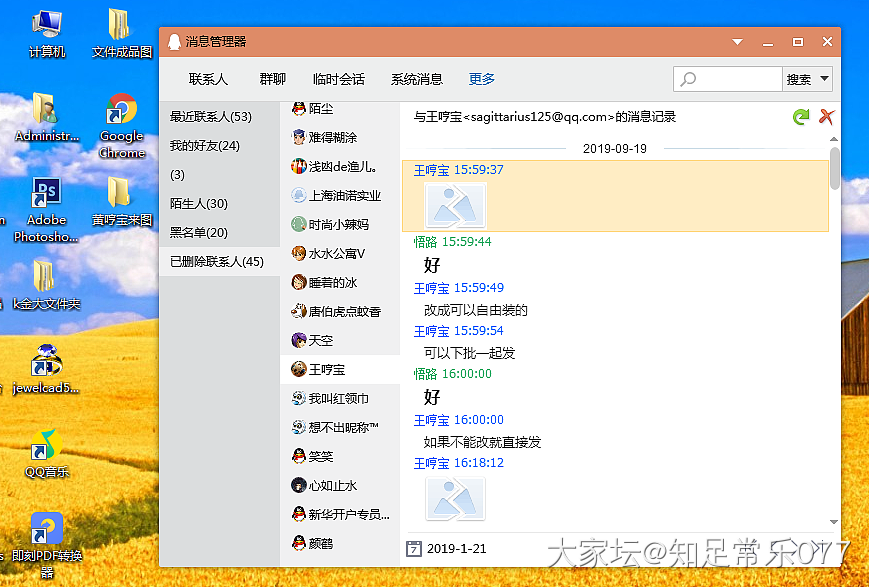The width and height of the screenshot is (869, 587).
Task: Click the green refresh messages icon
Action: click(x=800, y=117)
